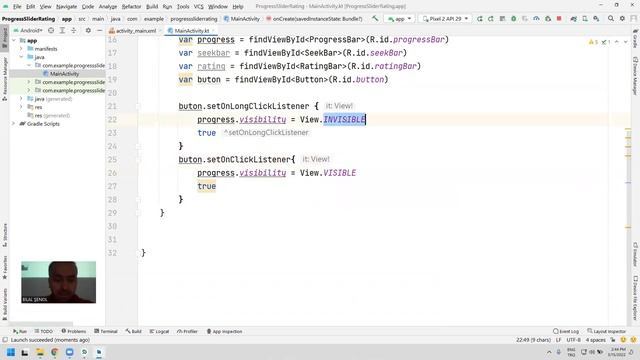Open the Build tool window at bottom
The width and height of the screenshot is (640, 360).
click(133, 331)
